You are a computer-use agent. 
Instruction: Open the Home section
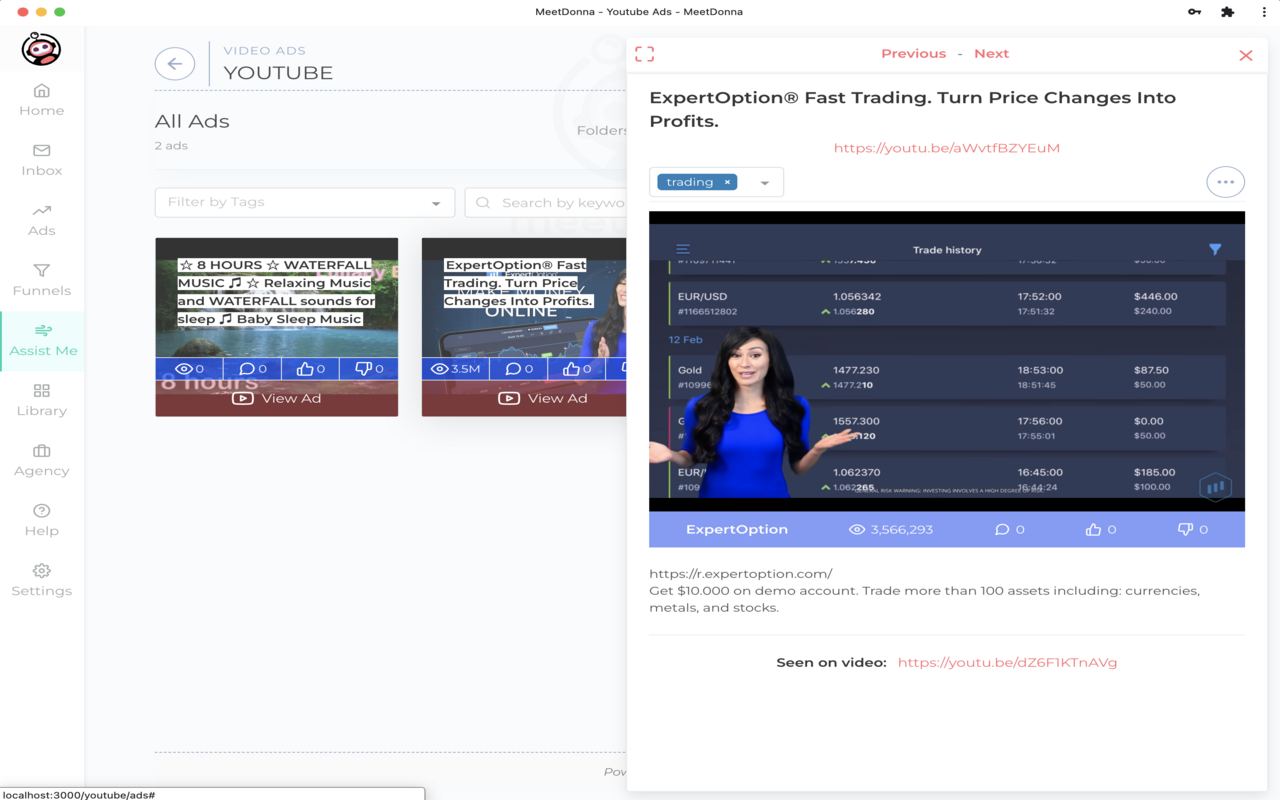(x=41, y=100)
